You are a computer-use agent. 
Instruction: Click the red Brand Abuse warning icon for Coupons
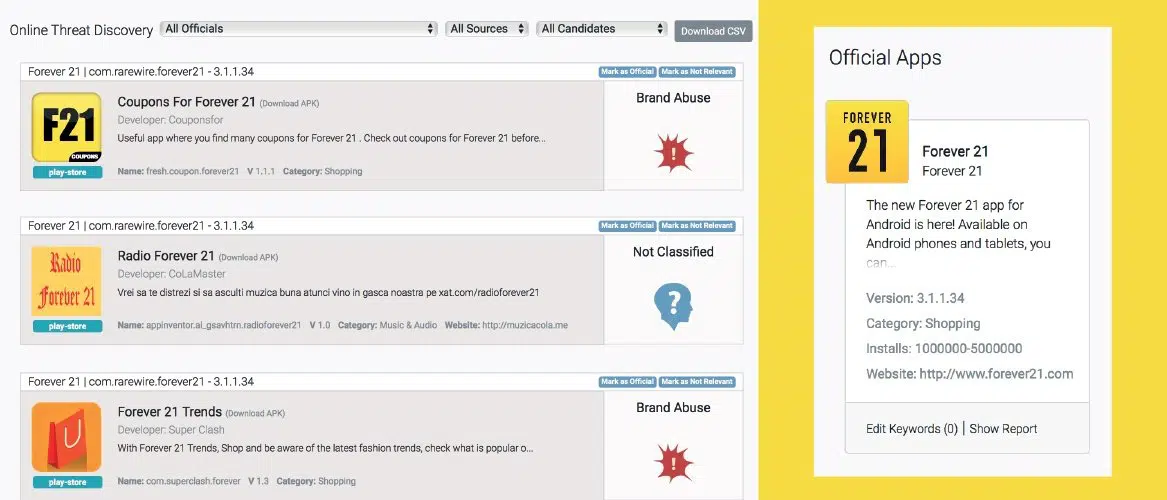click(x=673, y=153)
